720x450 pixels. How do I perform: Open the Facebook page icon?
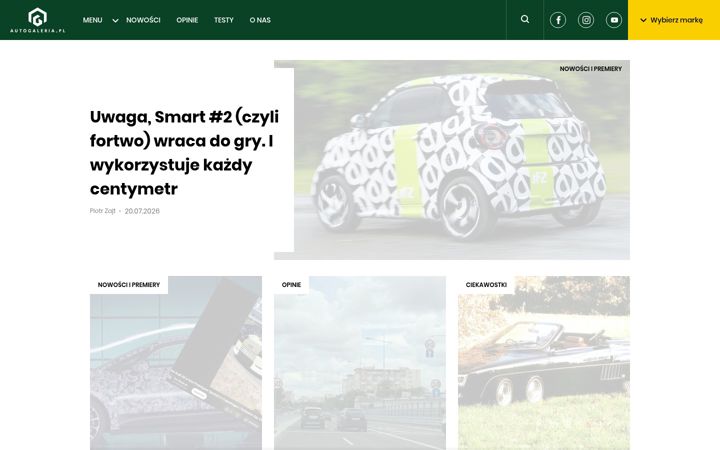[x=558, y=20]
